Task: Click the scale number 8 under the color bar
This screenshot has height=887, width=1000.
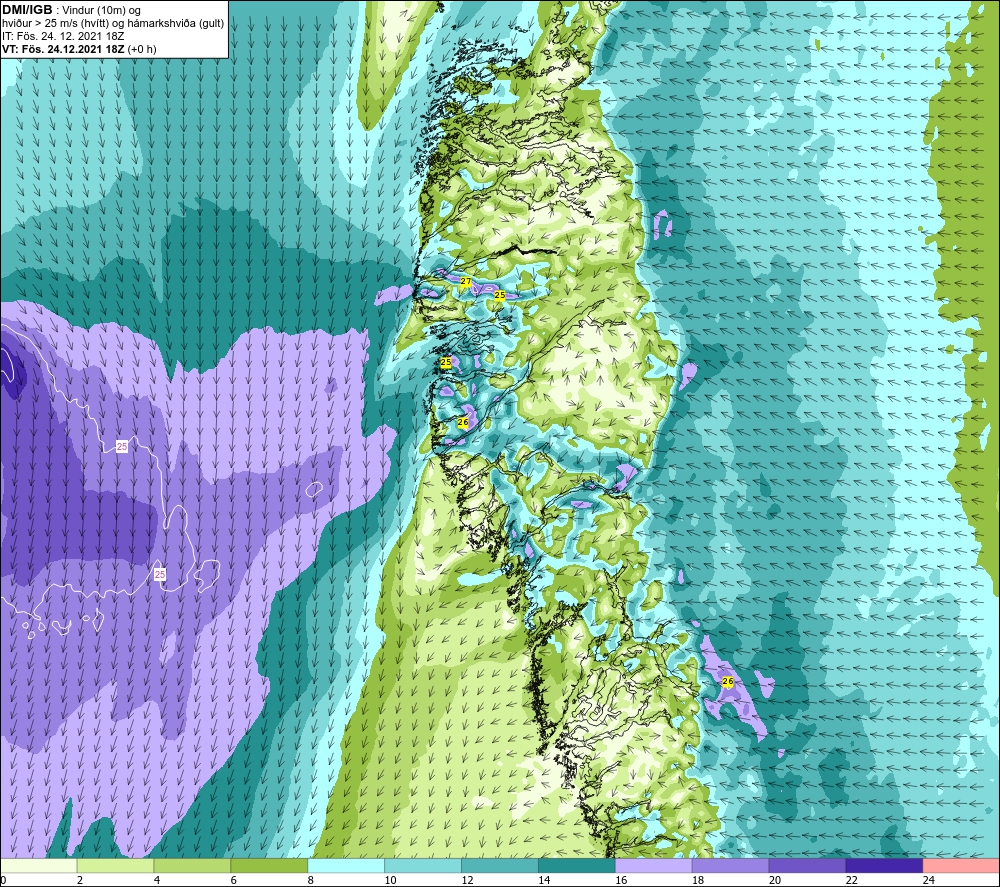Action: 311,880
